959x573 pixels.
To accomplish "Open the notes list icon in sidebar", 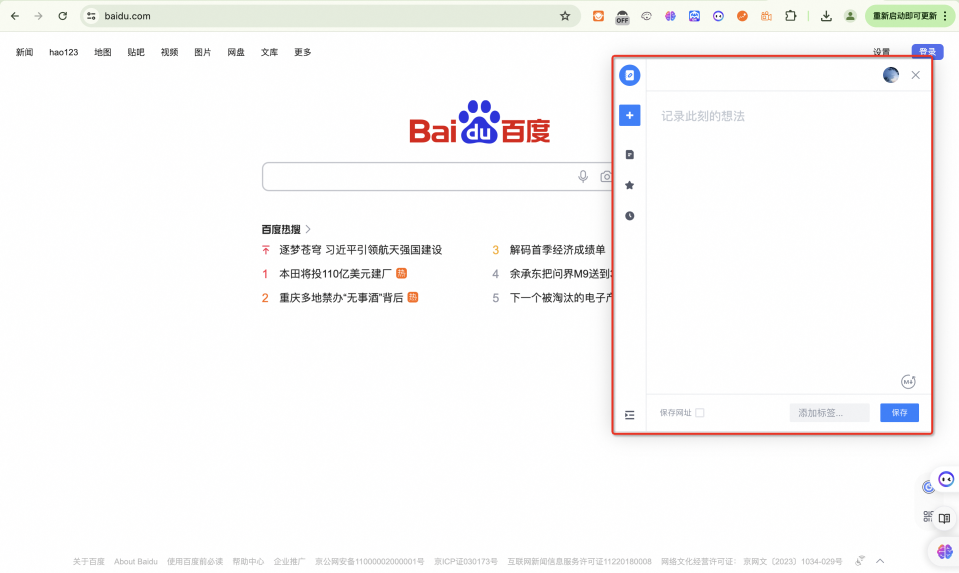I will click(x=629, y=155).
